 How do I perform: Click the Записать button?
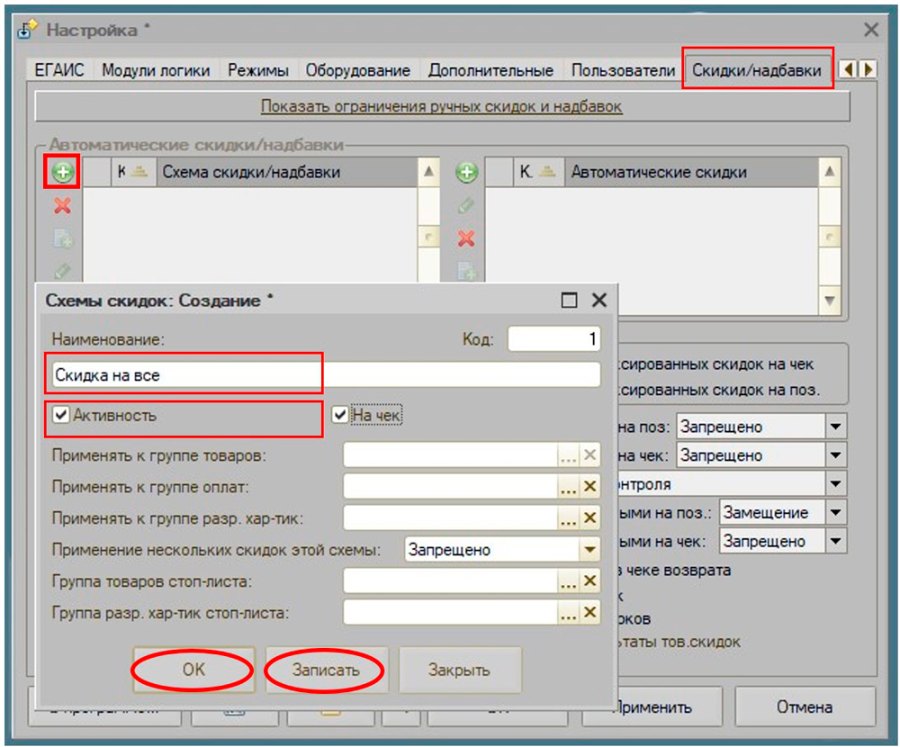click(x=325, y=669)
